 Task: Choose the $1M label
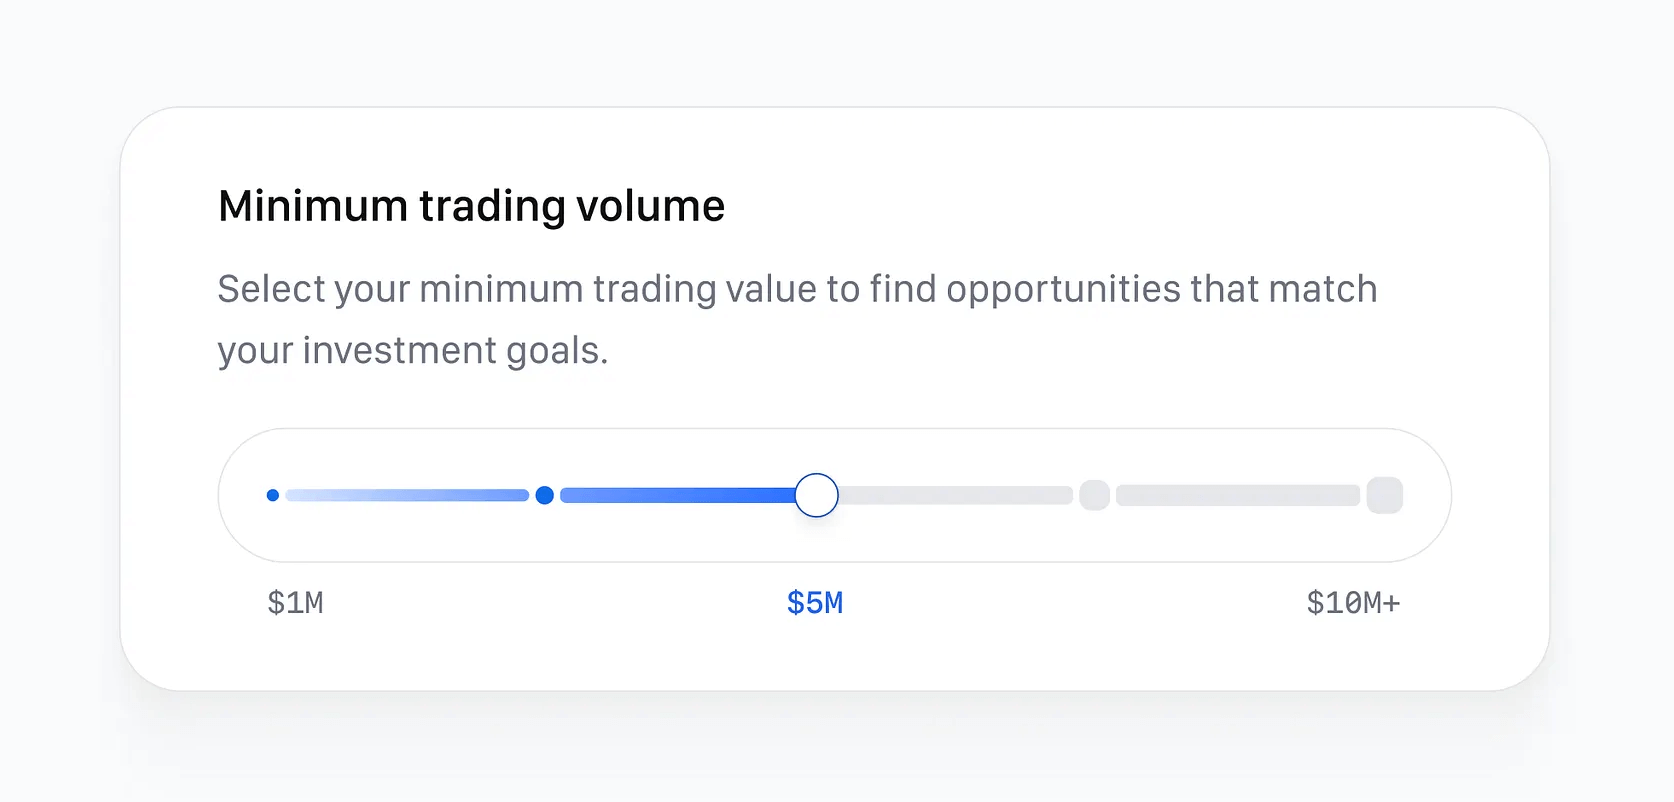[x=296, y=603]
